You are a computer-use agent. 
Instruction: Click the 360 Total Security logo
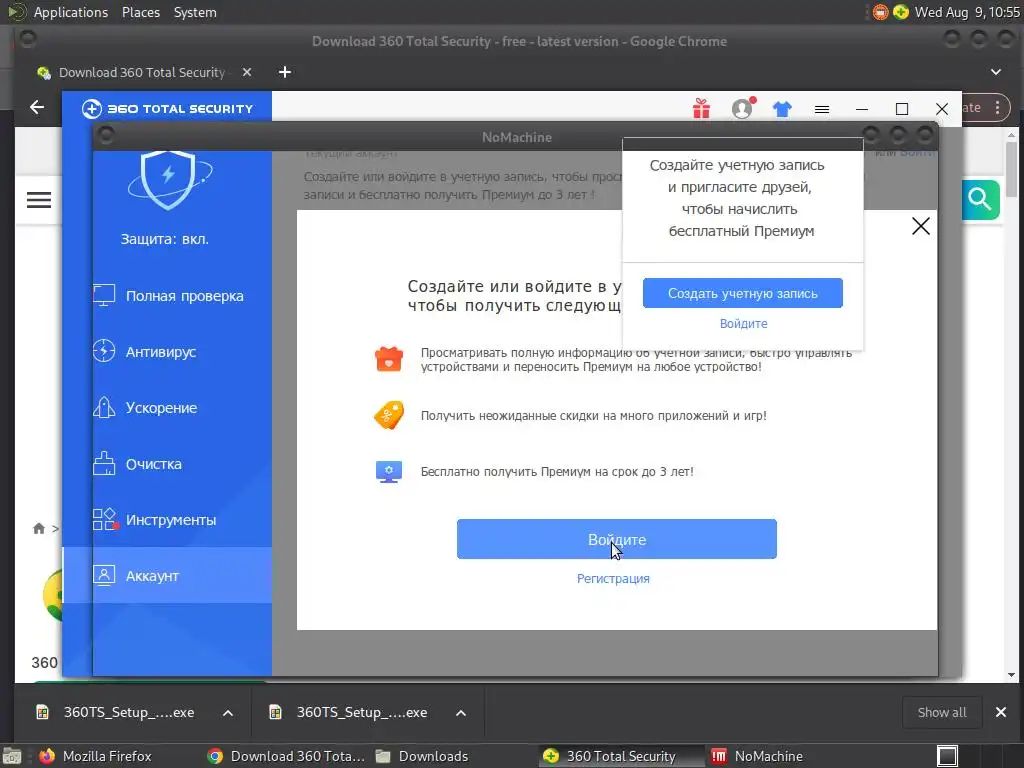(x=167, y=108)
